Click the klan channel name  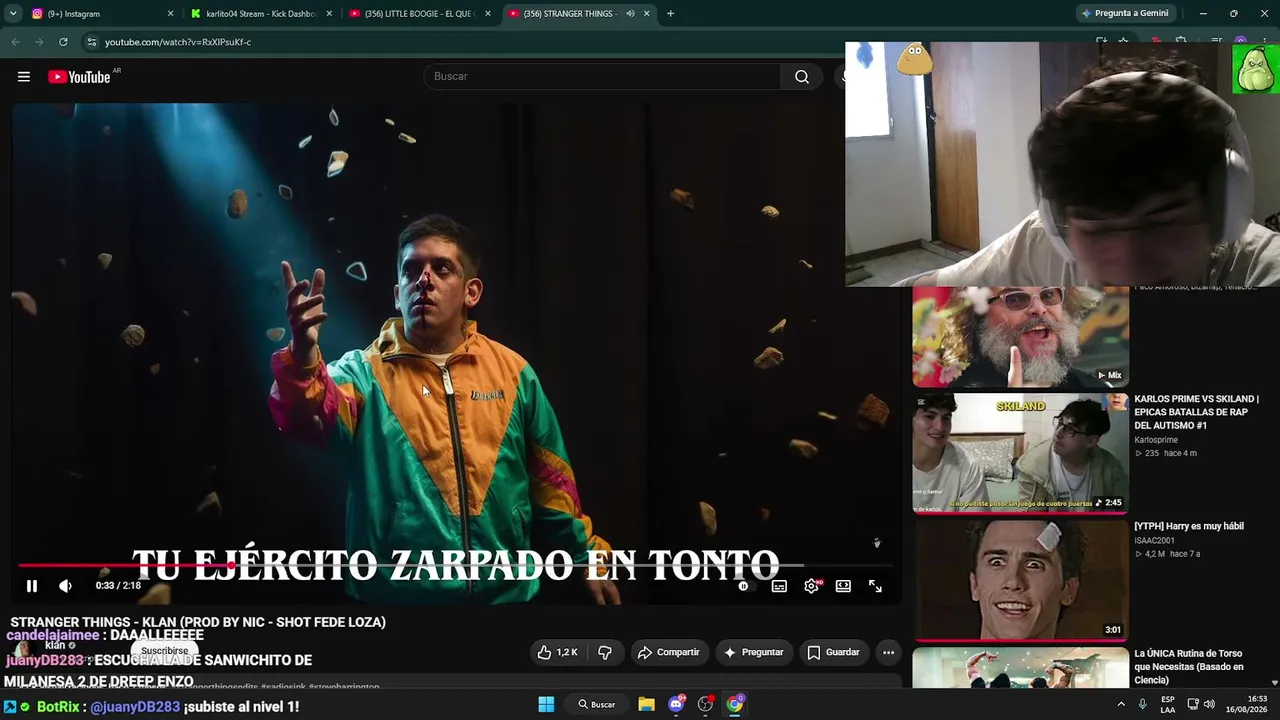click(x=55, y=645)
